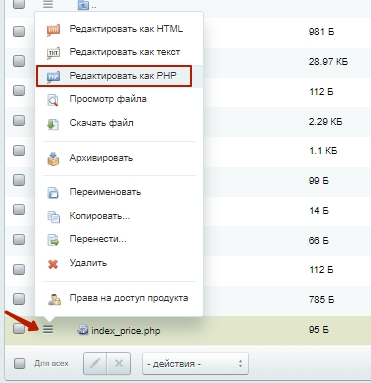Viewport: 371px width, 383px height.
Task: Click the TXT edit icon
Action: point(53,53)
